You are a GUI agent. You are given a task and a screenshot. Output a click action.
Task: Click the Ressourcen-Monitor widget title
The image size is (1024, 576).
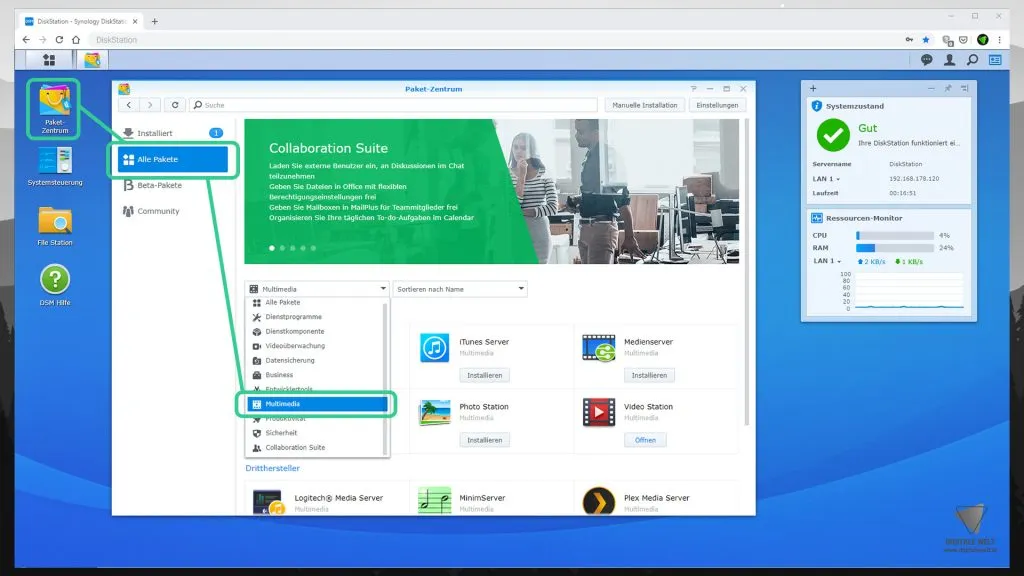863,219
